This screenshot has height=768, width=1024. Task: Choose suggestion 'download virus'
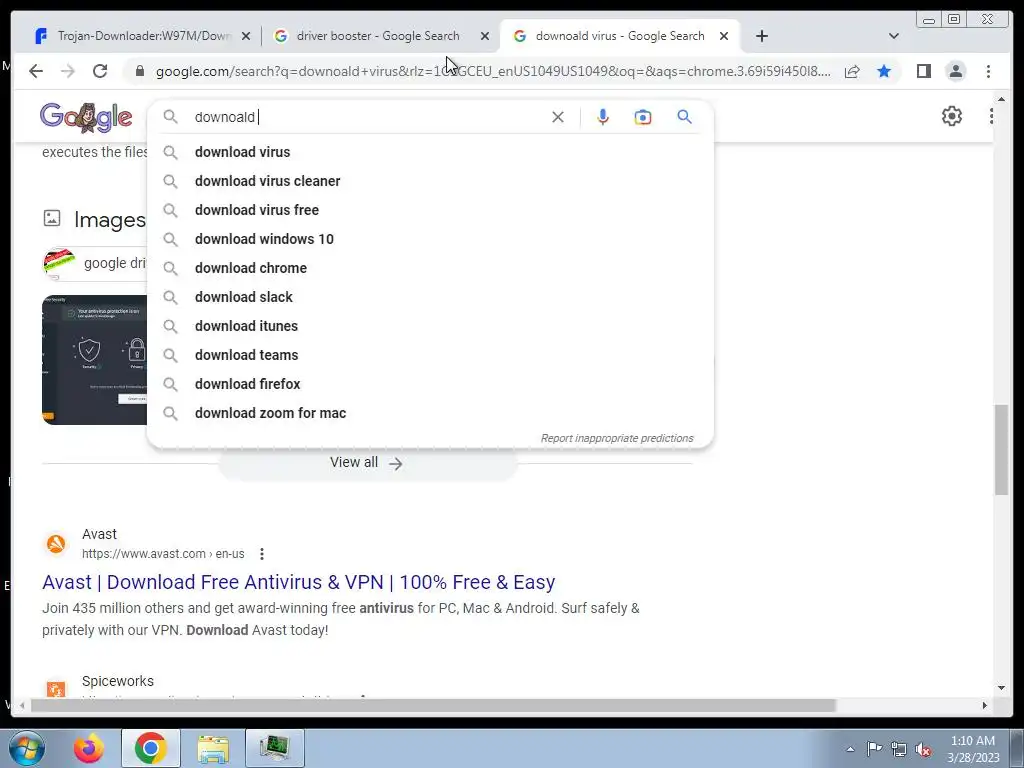click(430, 152)
